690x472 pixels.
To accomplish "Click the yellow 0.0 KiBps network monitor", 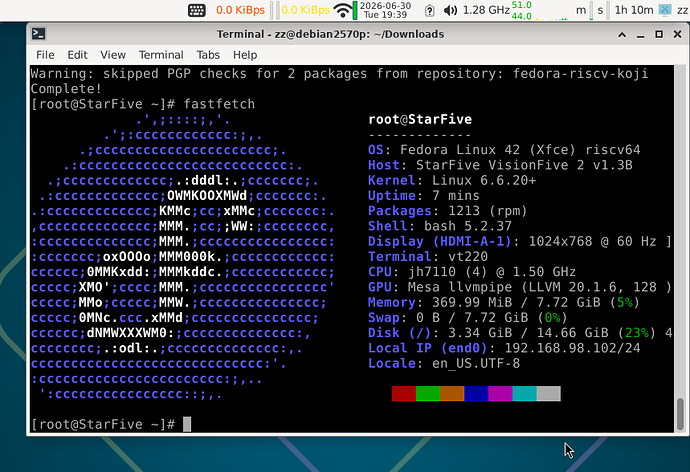I will pos(305,10).
